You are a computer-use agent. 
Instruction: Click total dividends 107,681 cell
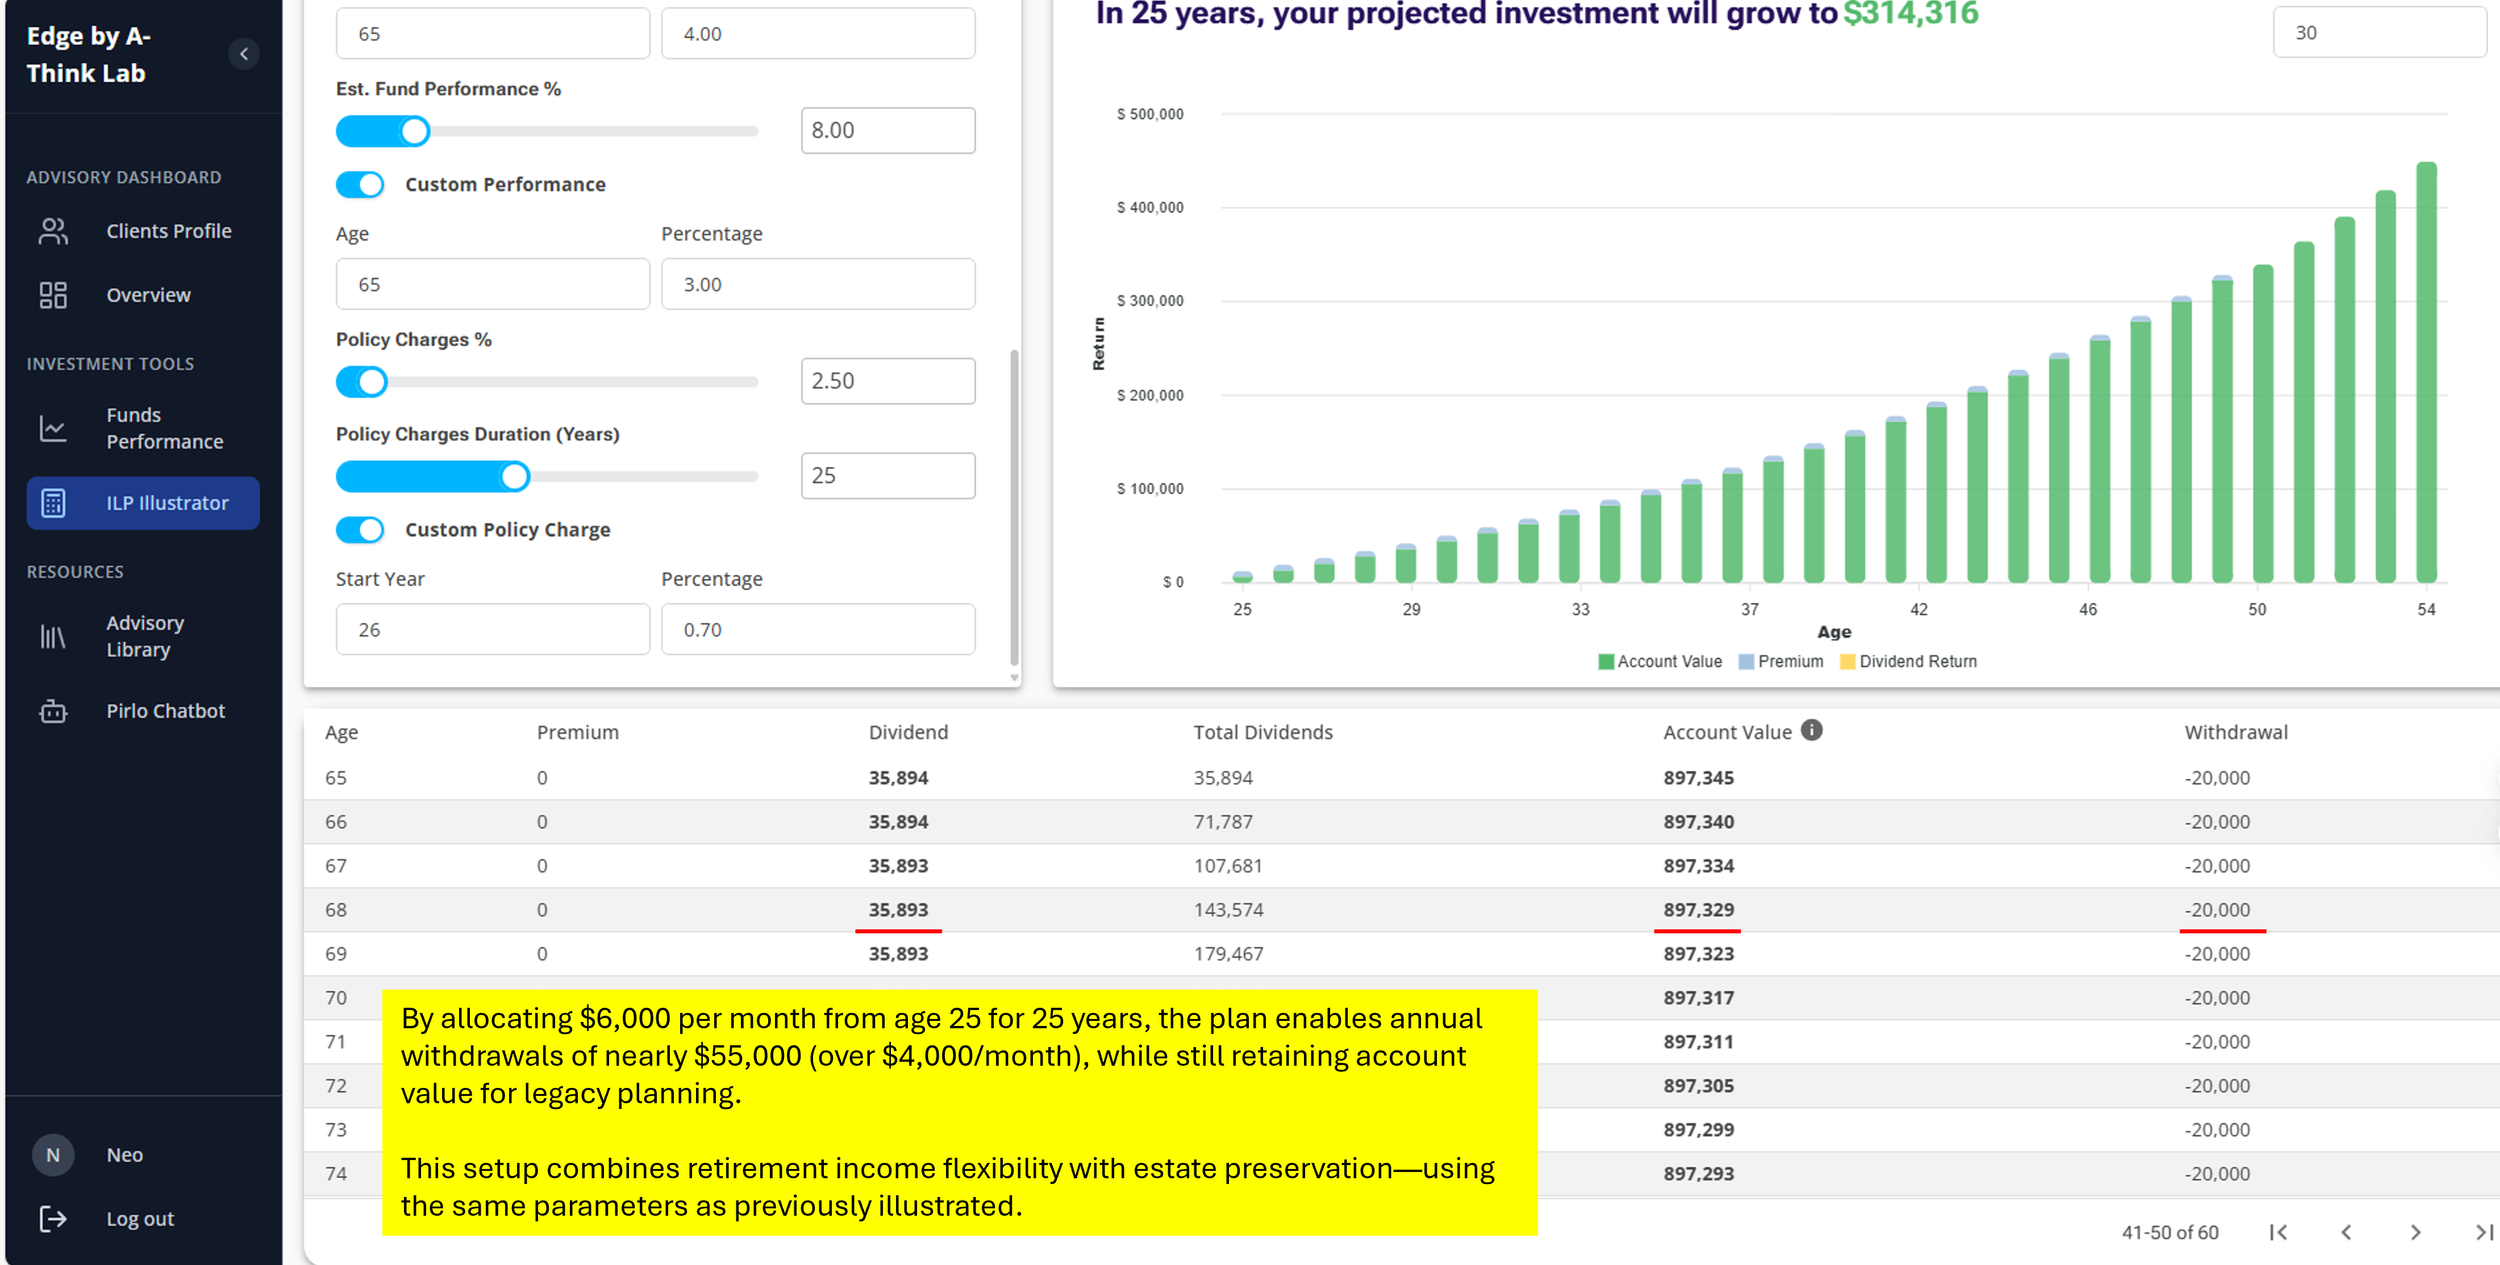1228,866
